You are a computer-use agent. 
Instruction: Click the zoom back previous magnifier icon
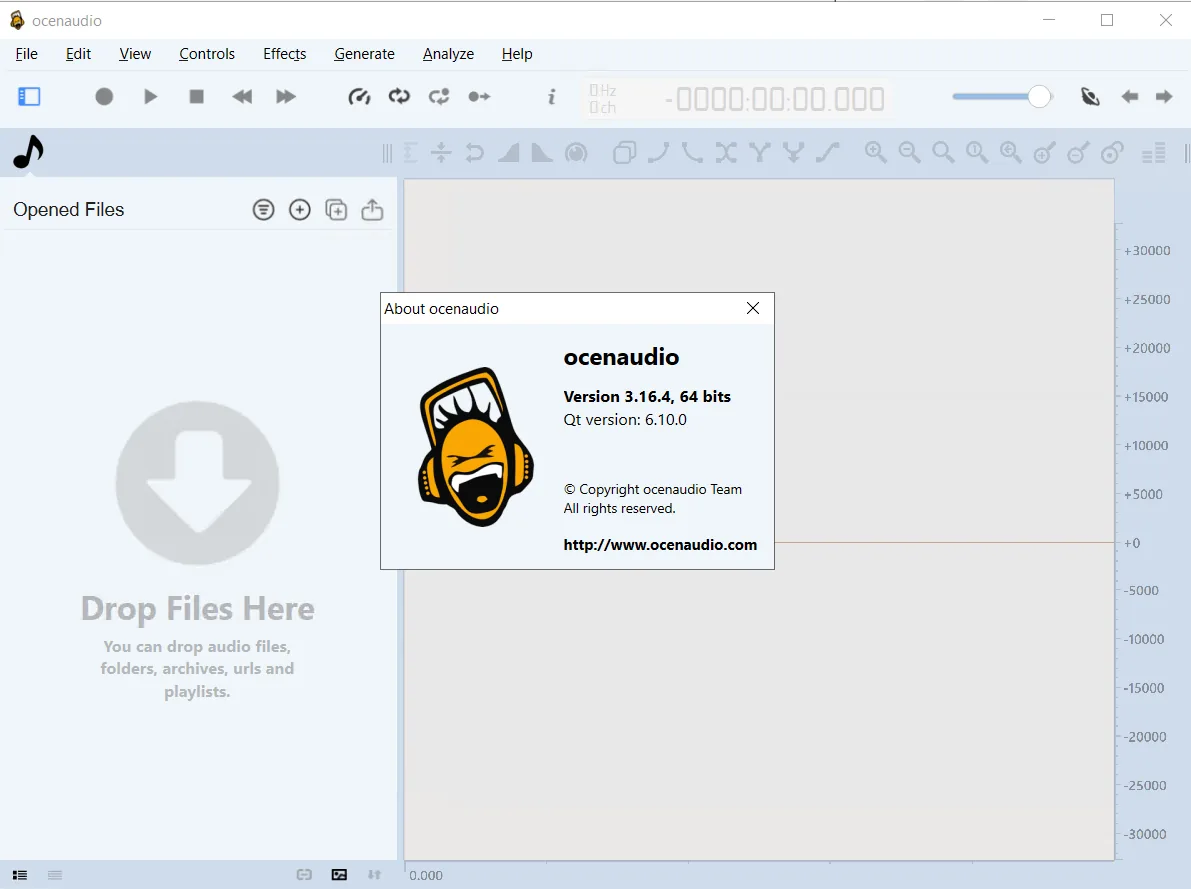[x=1011, y=153]
